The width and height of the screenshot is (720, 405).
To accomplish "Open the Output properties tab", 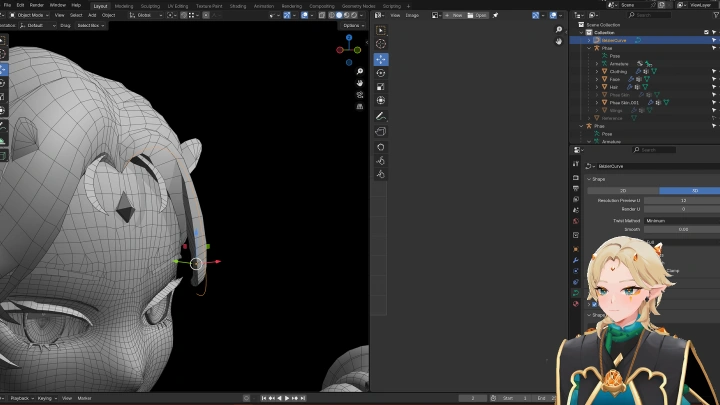I will (x=576, y=188).
